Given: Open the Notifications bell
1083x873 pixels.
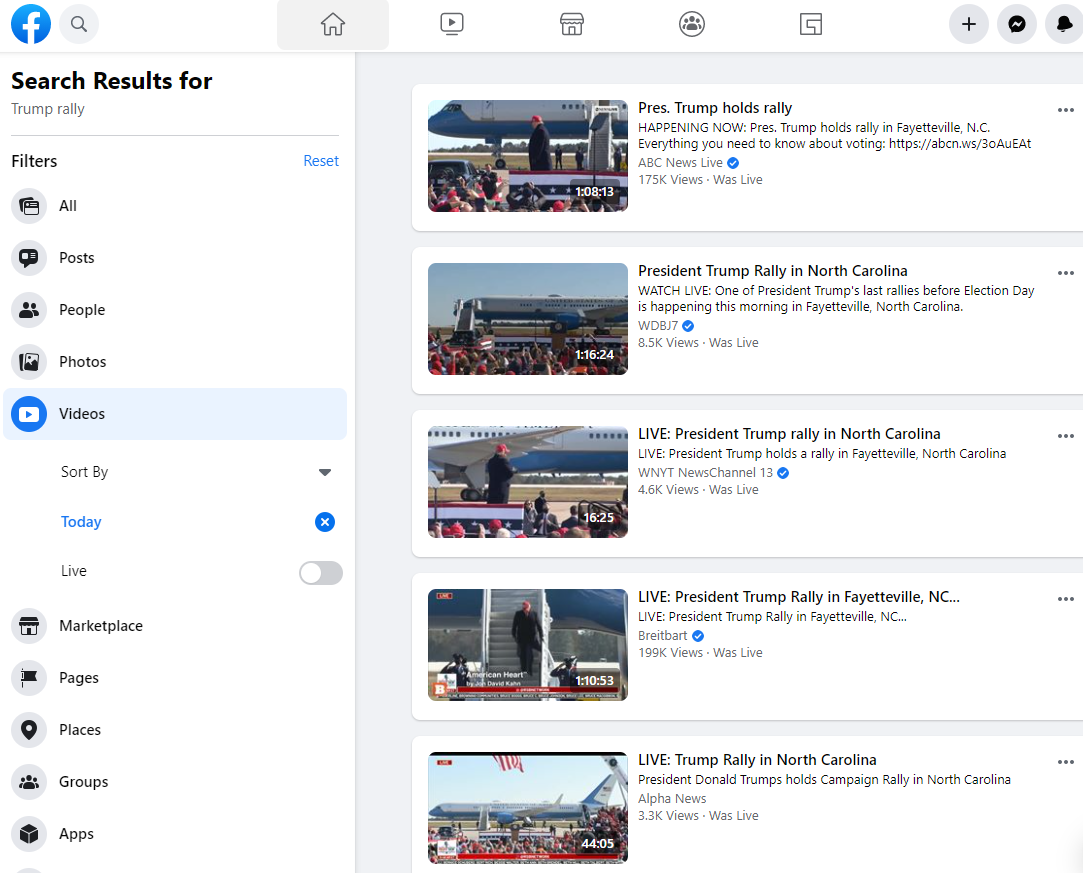Looking at the screenshot, I should (x=1064, y=24).
